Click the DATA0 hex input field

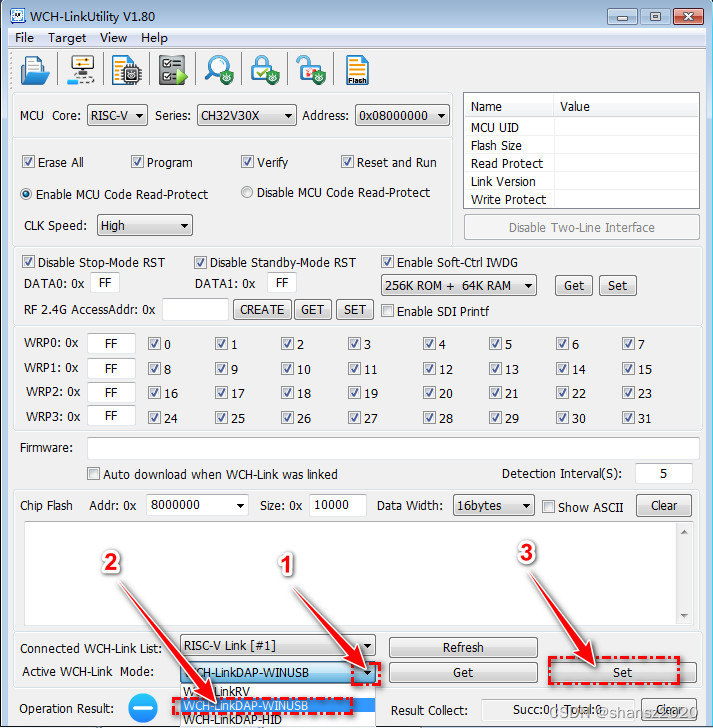tap(105, 283)
